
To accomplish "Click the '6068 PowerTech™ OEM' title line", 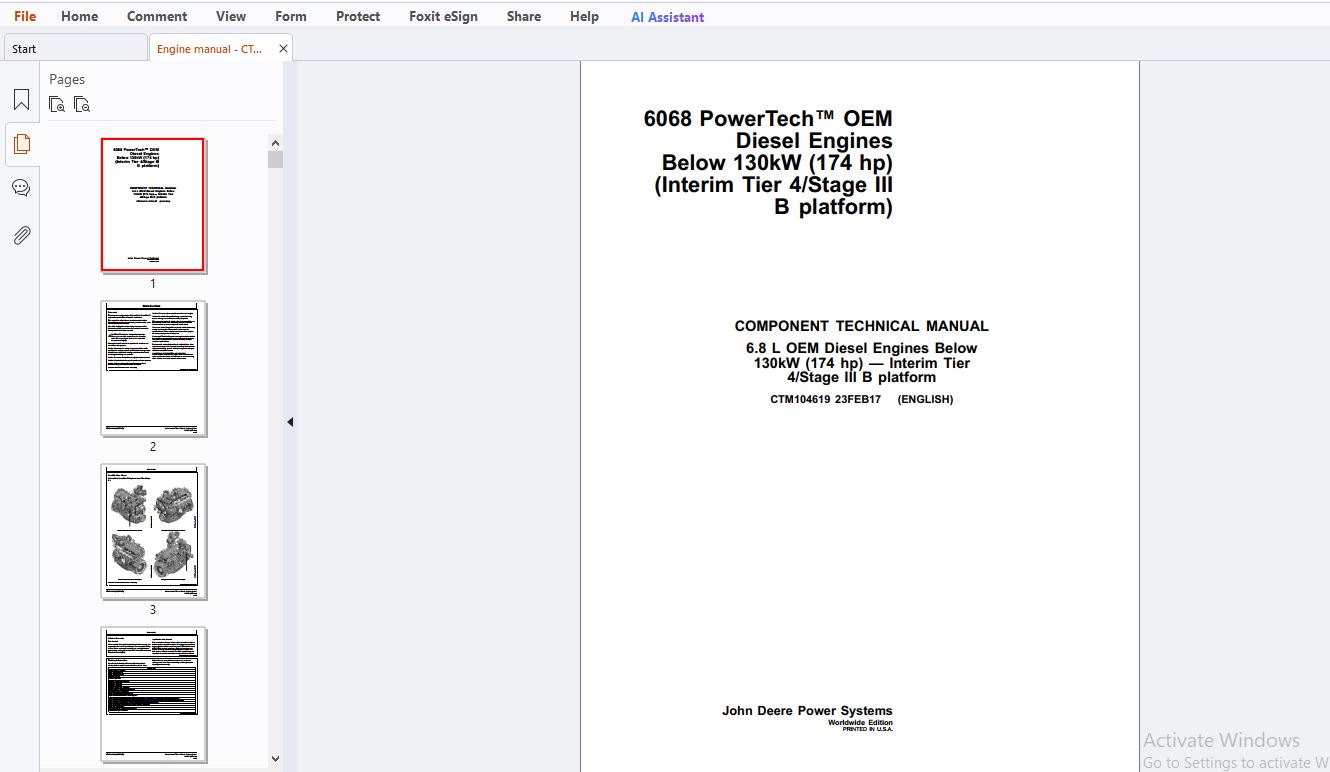I will 768,118.
